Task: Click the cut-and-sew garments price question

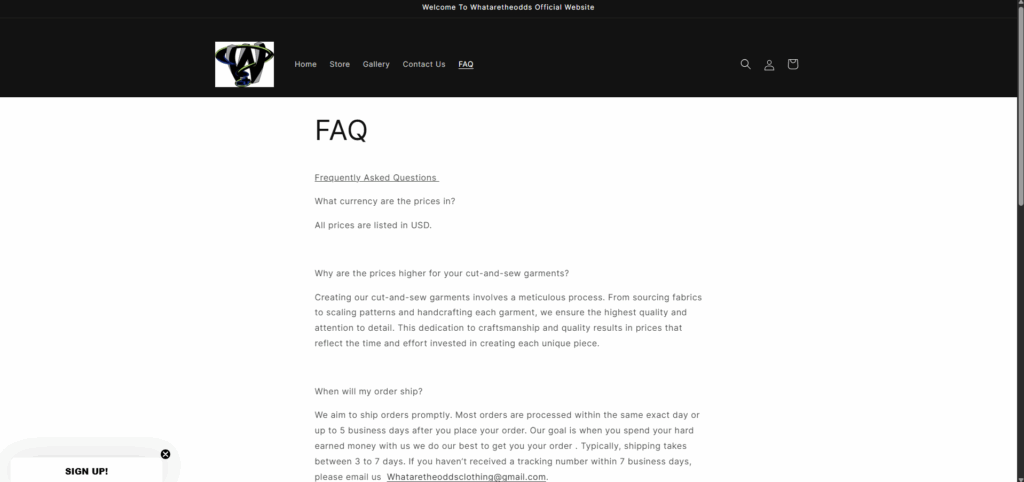Action: [x=441, y=273]
